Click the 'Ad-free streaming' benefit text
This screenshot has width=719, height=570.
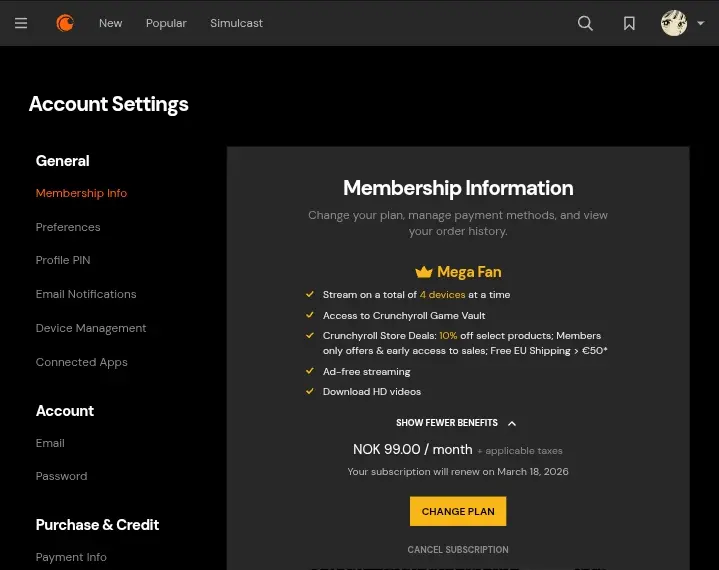pos(366,372)
